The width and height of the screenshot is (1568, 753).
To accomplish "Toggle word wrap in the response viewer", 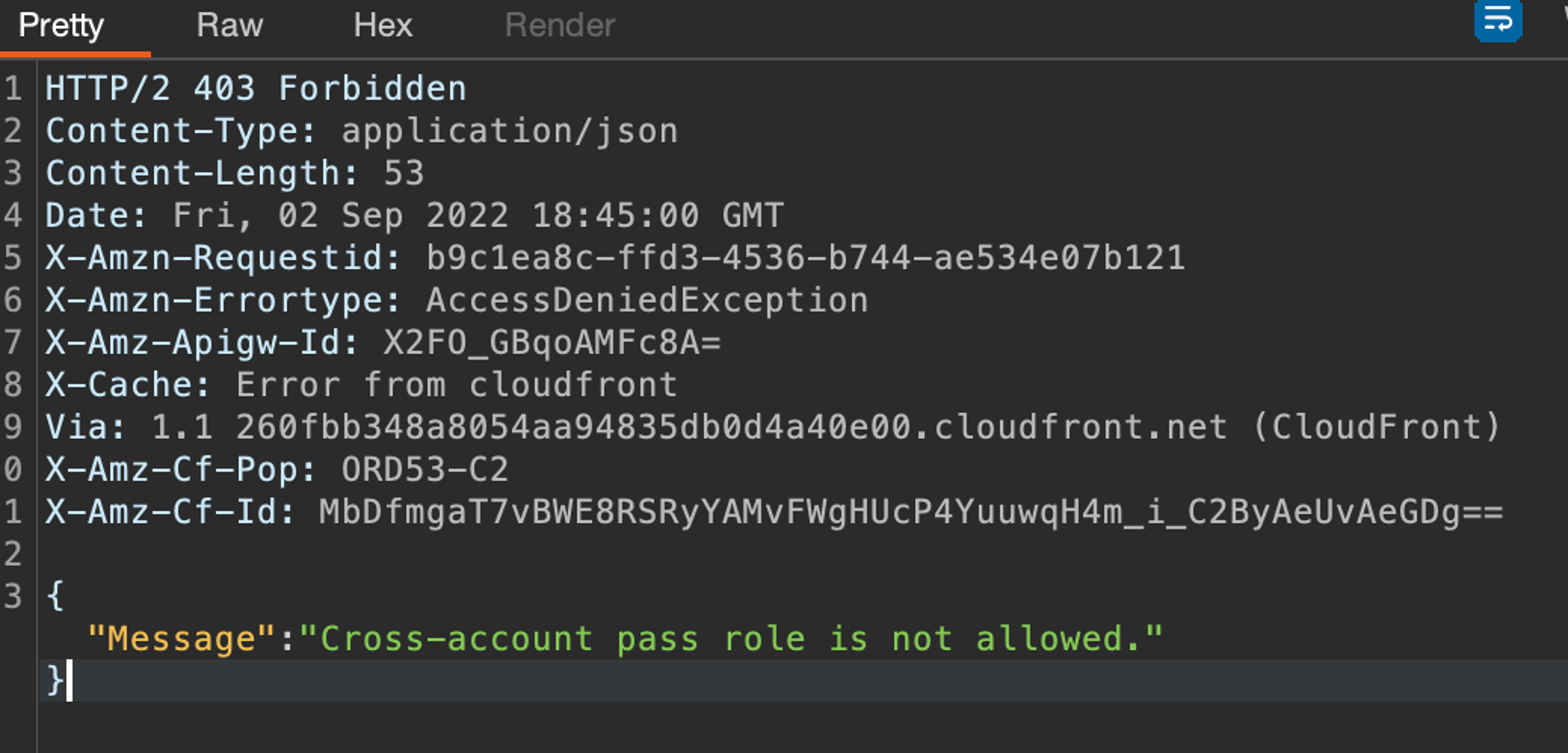I will [1497, 22].
